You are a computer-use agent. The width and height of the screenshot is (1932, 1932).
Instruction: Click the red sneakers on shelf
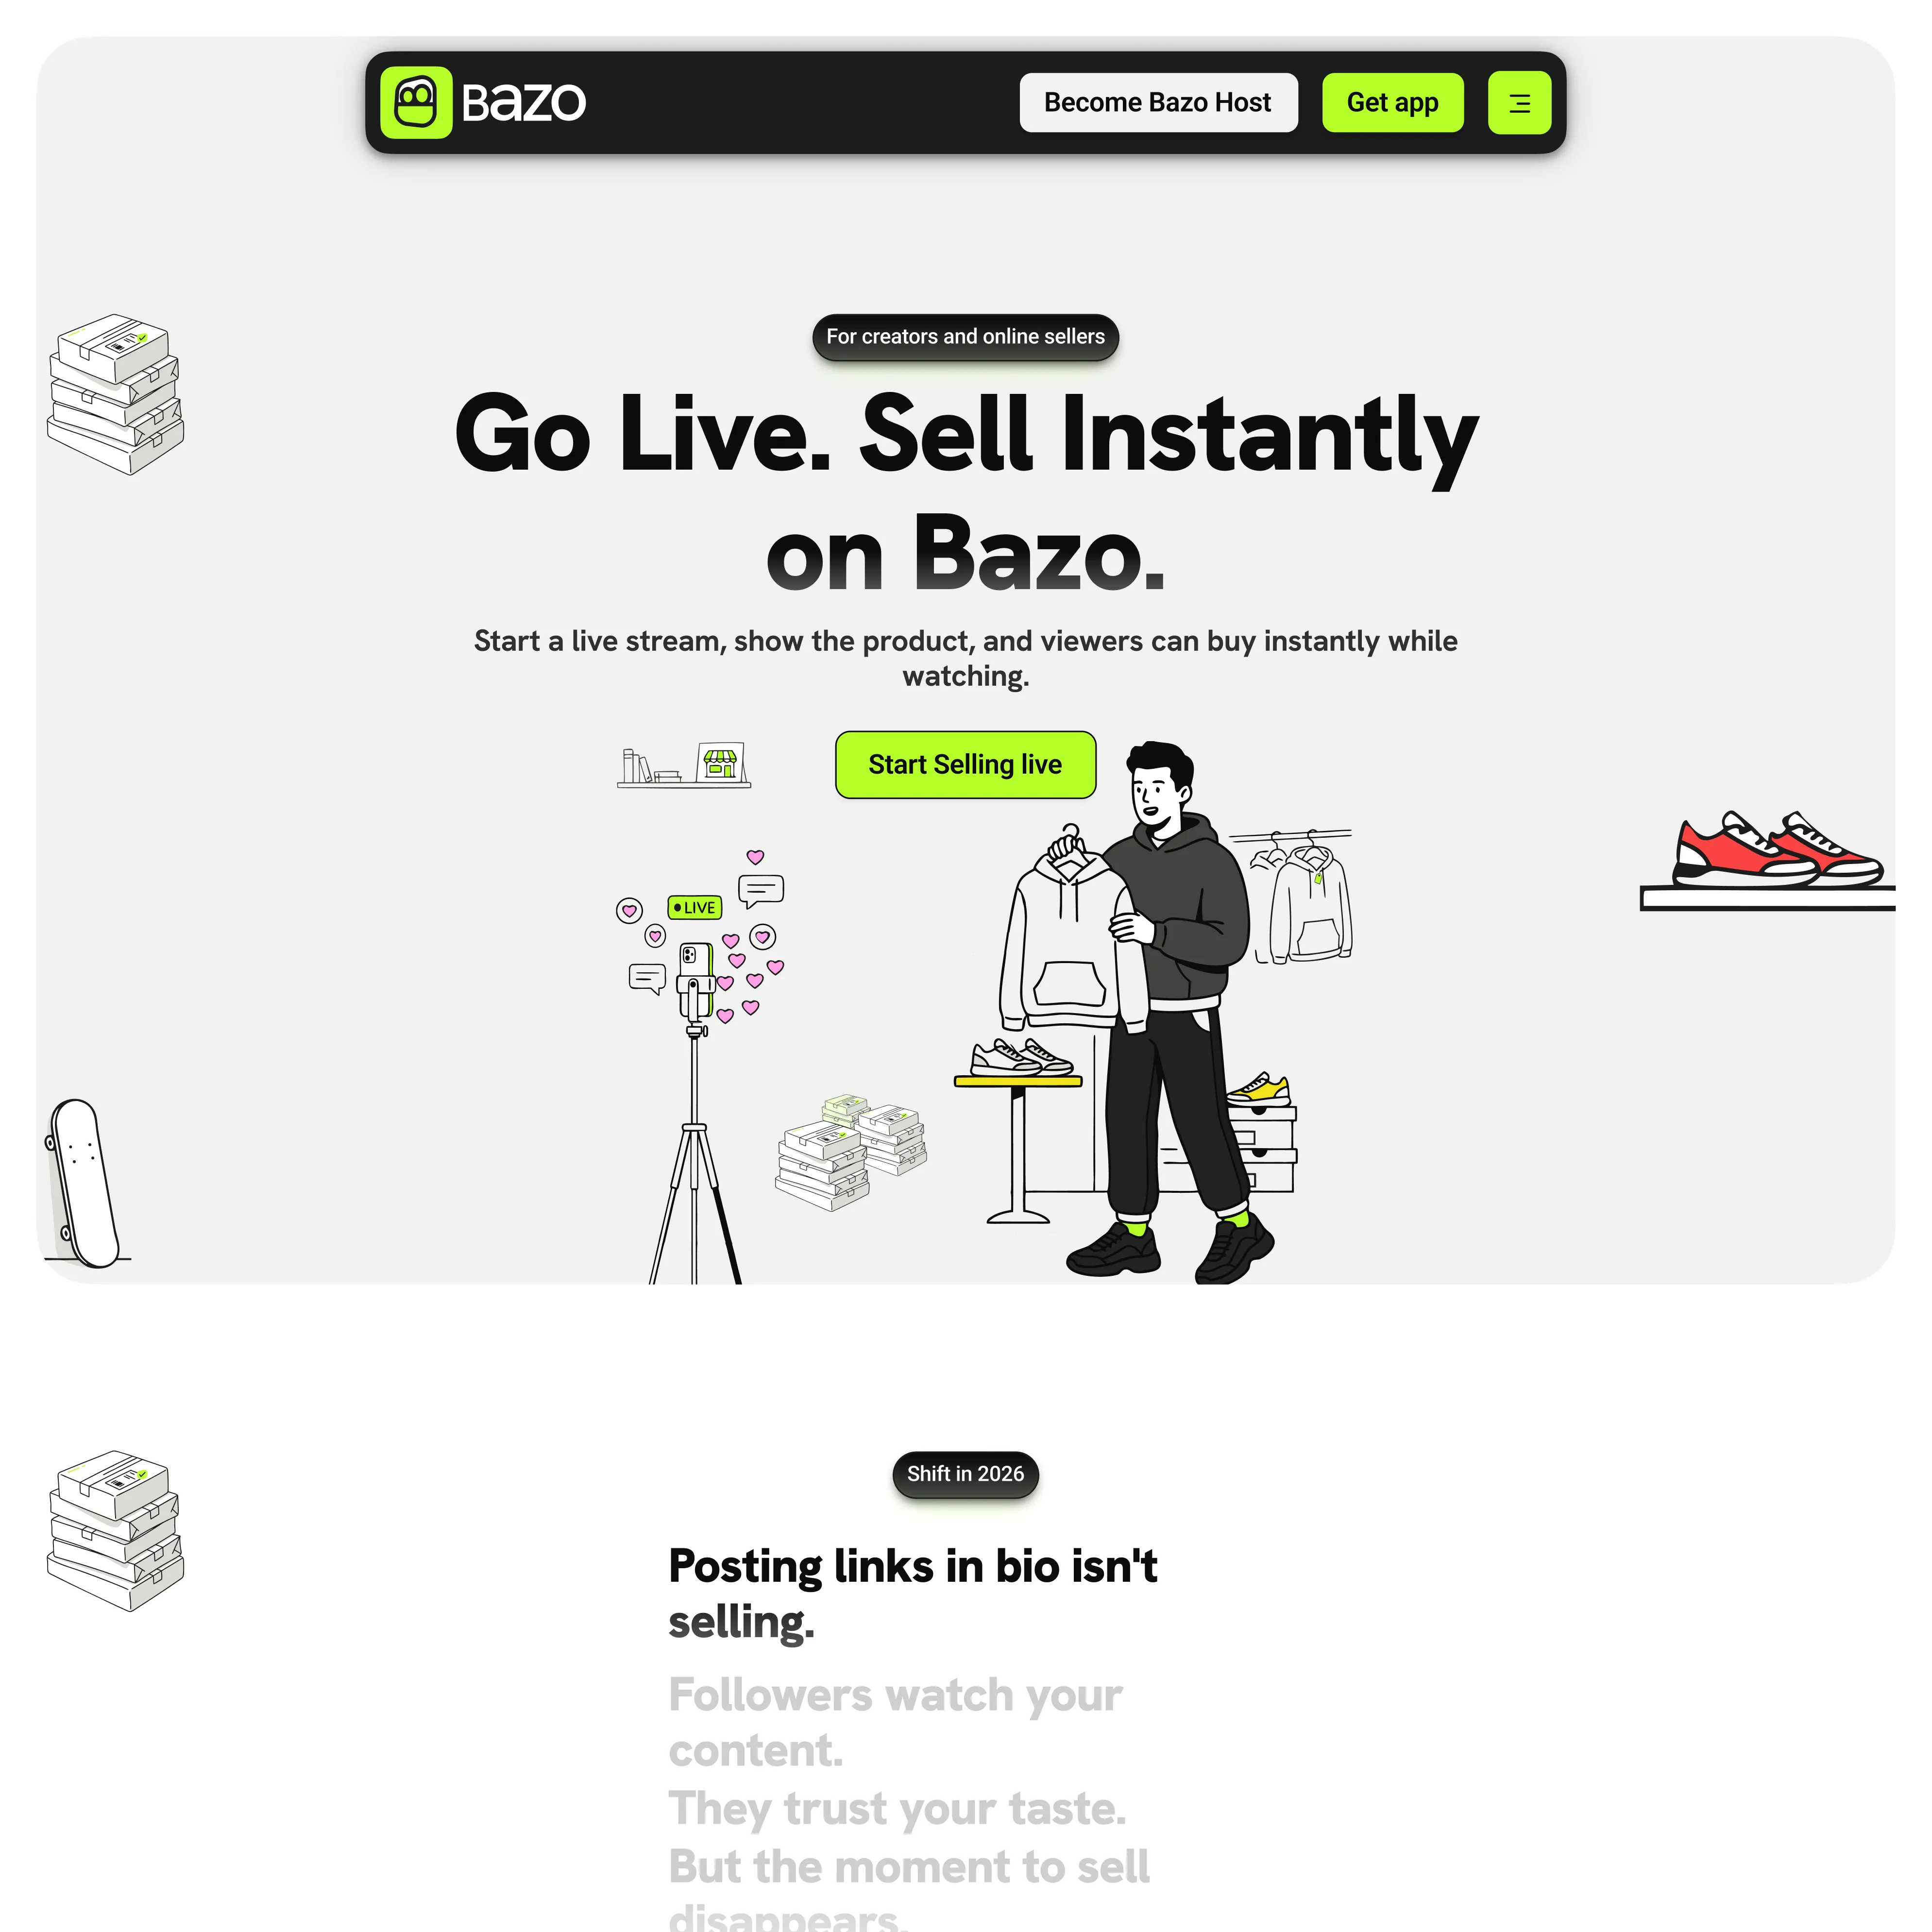1776,850
